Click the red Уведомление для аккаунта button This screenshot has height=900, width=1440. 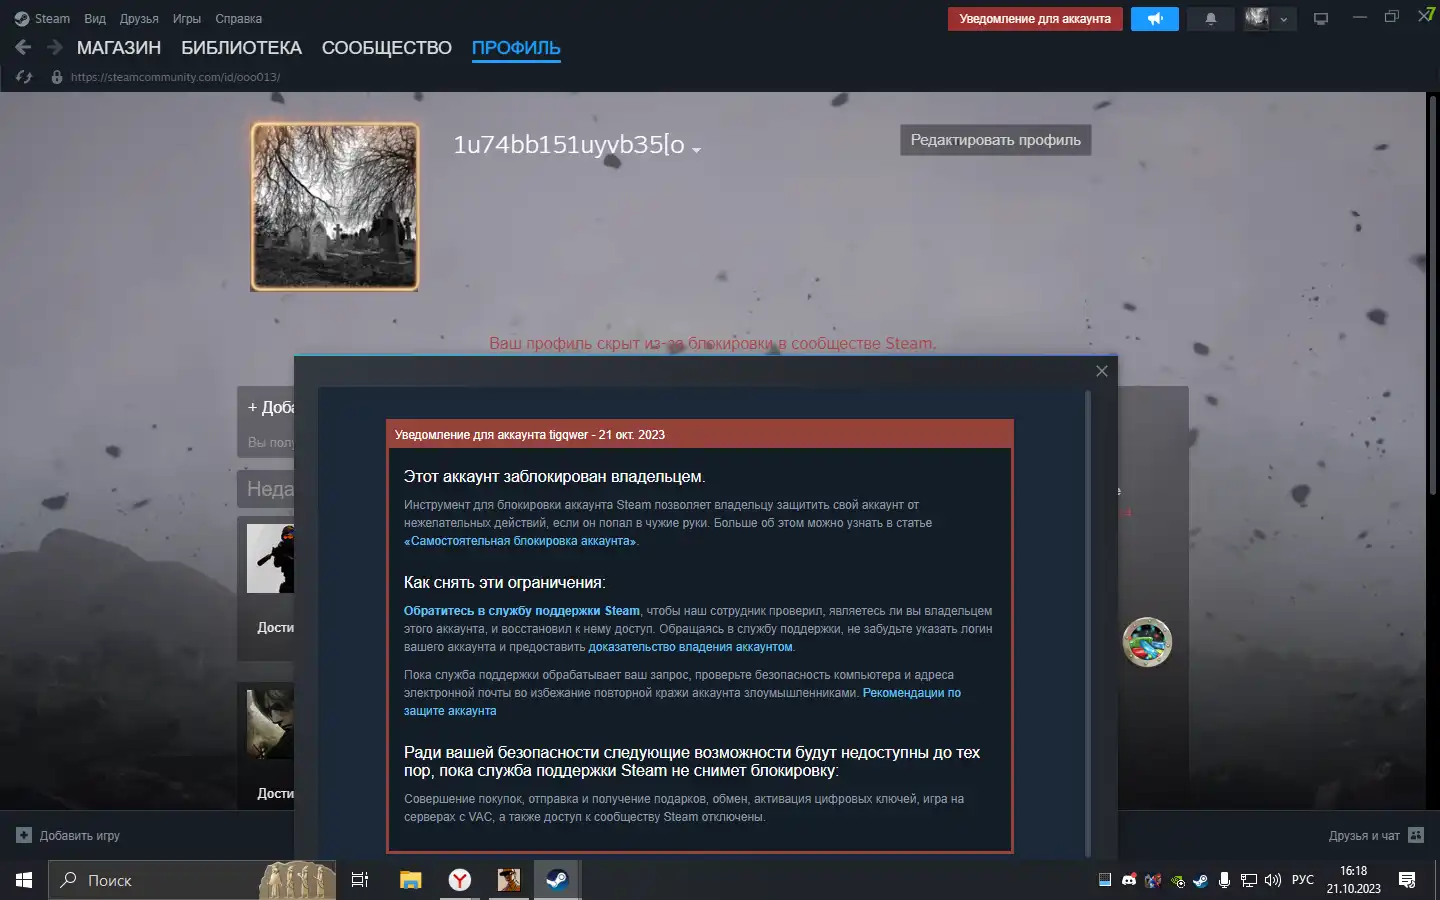coord(1035,19)
